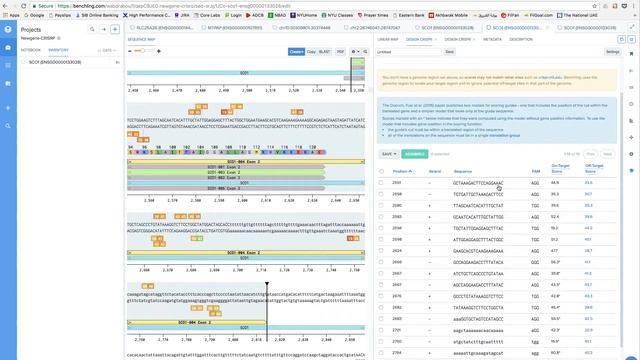640x360 pixels.
Task: Open the plus create icon in blue sidebar
Action: (x=8, y=108)
